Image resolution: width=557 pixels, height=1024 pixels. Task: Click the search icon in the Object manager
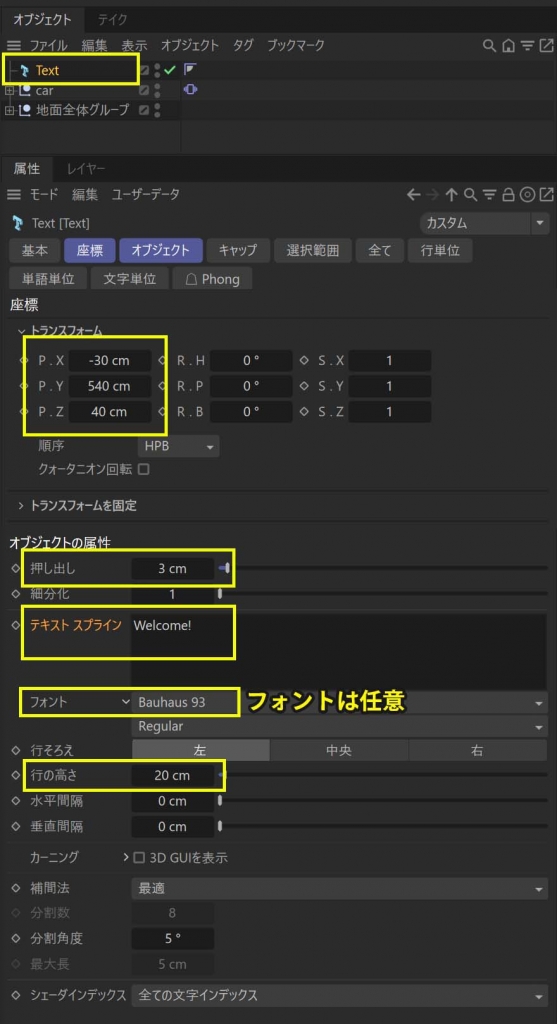488,46
